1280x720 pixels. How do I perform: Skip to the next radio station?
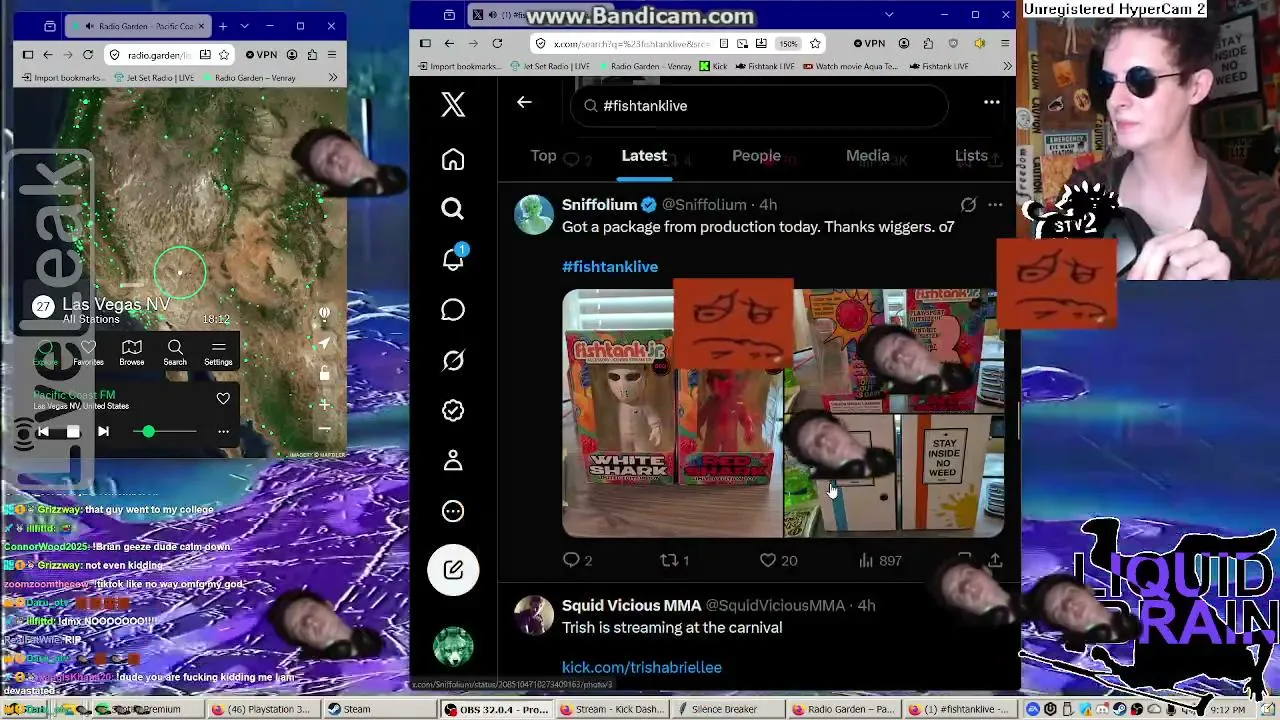pyautogui.click(x=103, y=431)
